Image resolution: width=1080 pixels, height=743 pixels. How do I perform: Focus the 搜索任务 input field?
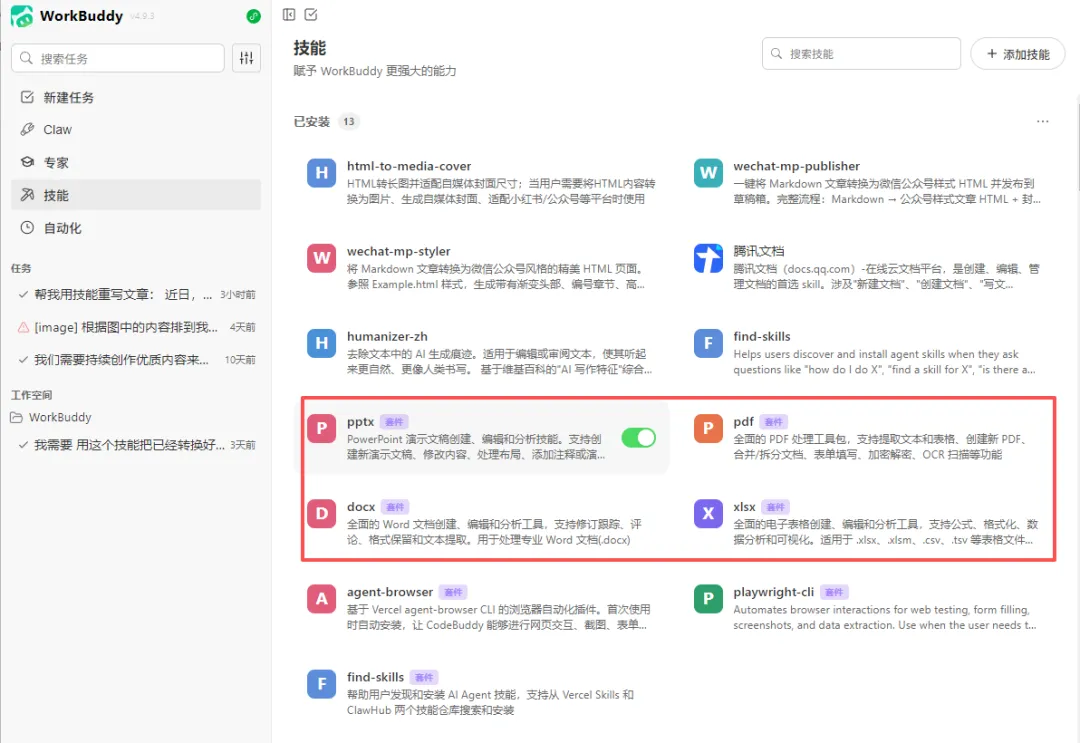tap(118, 59)
